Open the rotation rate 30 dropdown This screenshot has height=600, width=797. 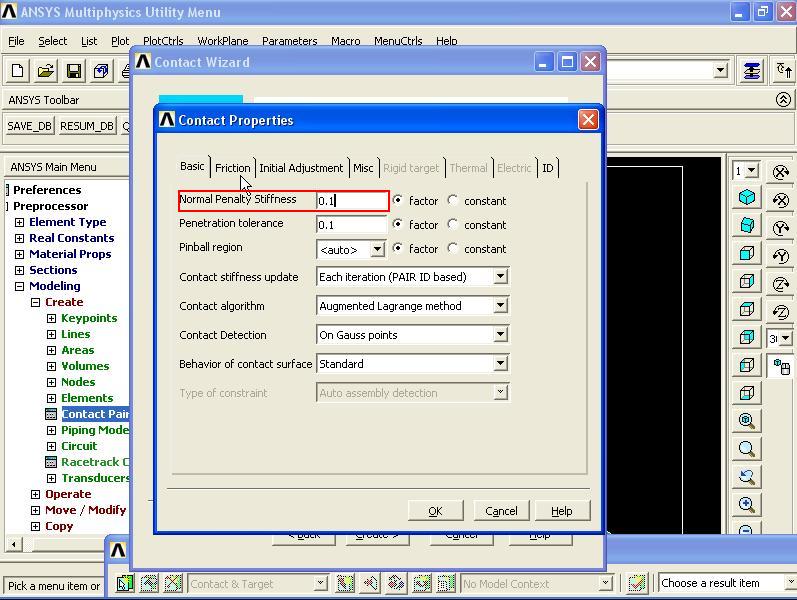(786, 338)
